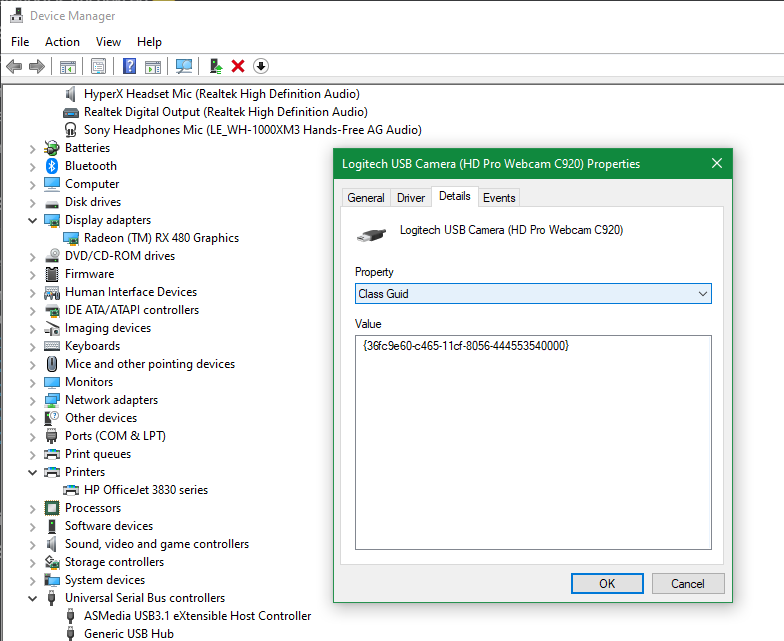Select the Class Guid value text
This screenshot has width=784, height=641.
coord(466,346)
